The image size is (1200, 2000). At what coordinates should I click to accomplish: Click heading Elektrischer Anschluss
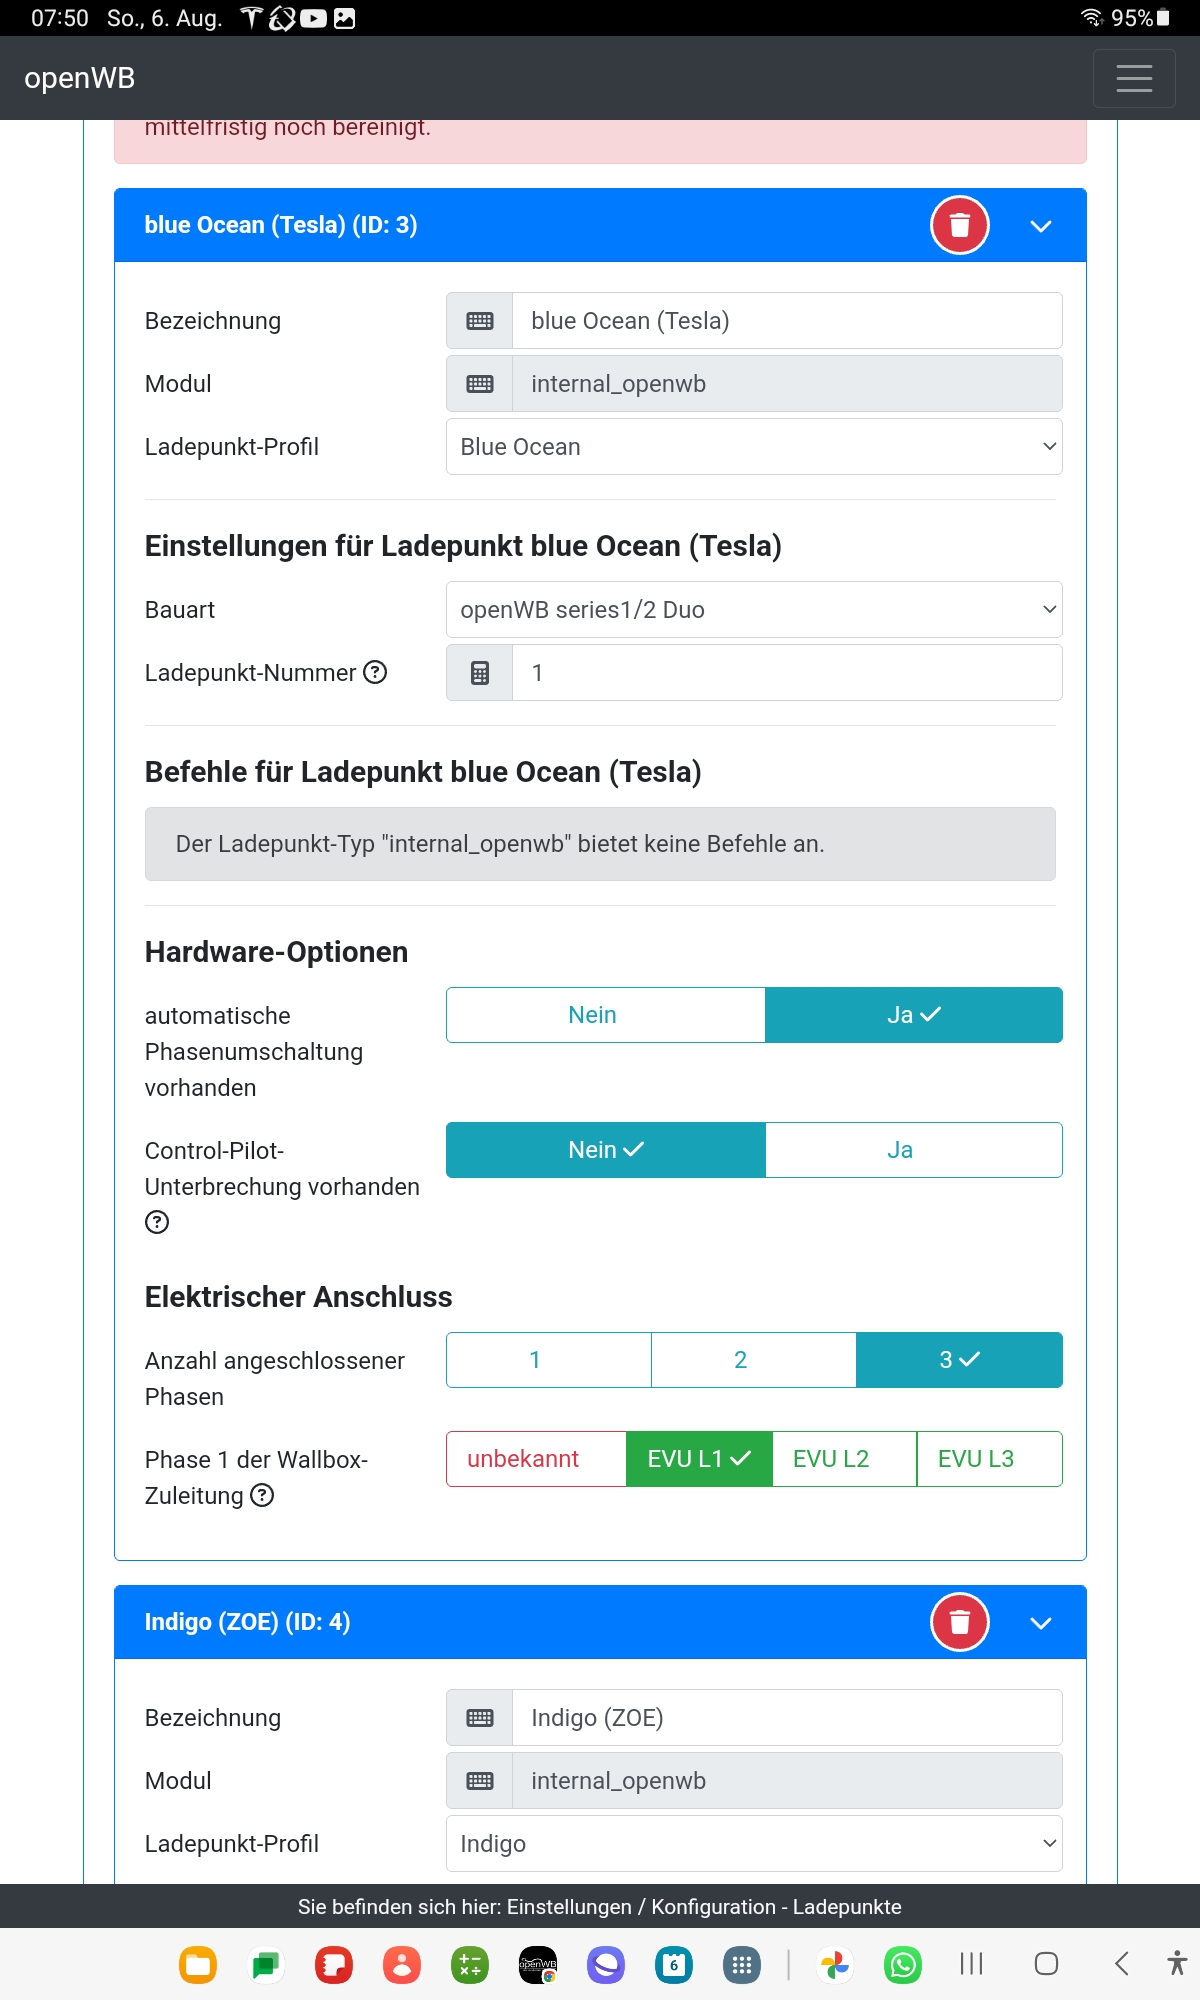pos(298,1297)
